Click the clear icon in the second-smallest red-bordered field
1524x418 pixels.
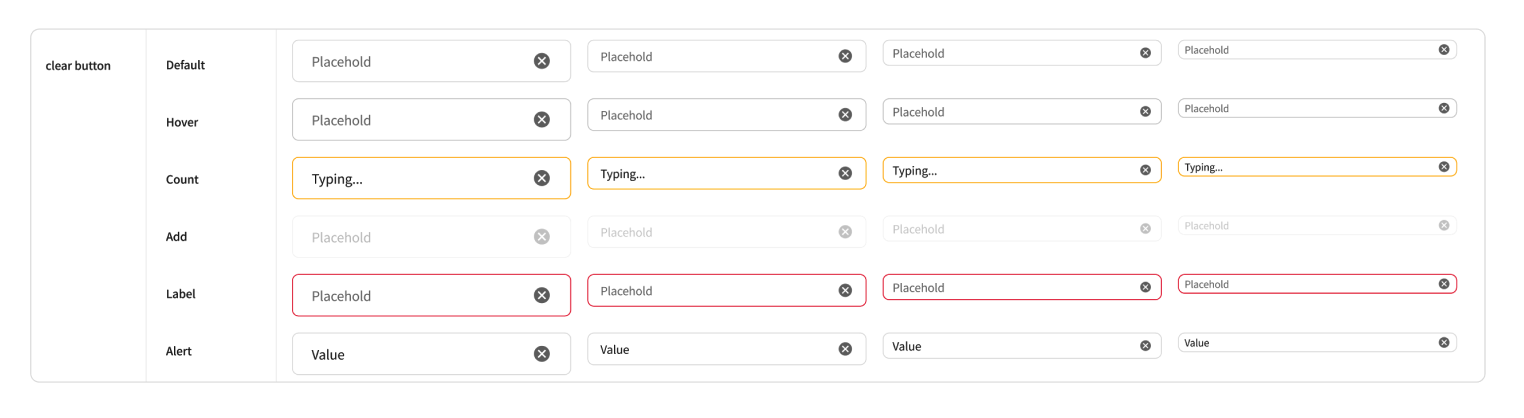[1146, 288]
